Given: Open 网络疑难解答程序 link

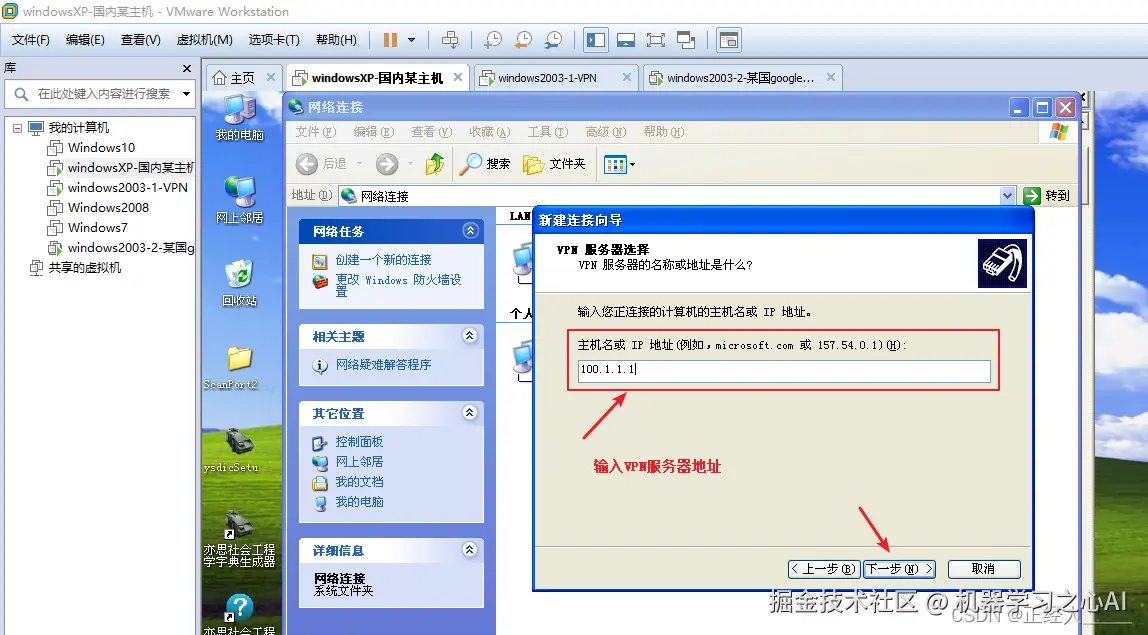Looking at the screenshot, I should click(383, 365).
